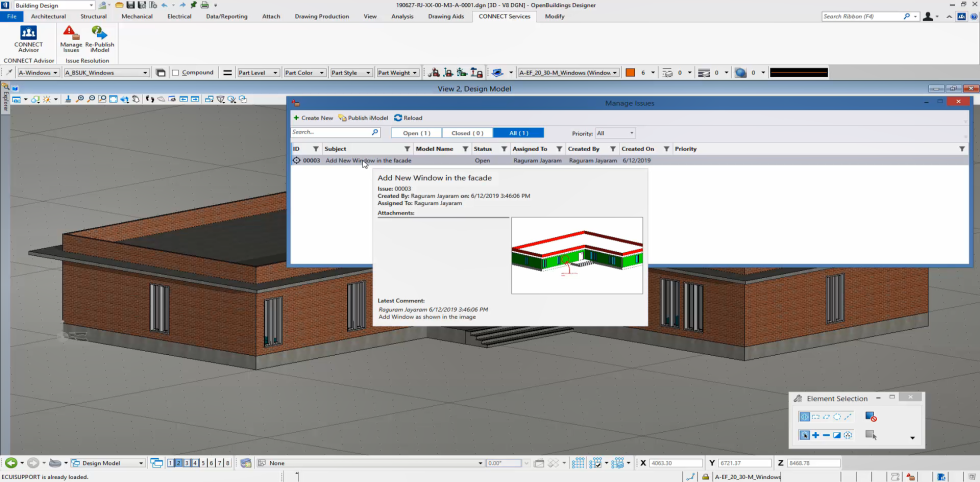Screen dimensions: 980x482
Task: Toggle view 8 in view group bar
Action: [x=228, y=463]
